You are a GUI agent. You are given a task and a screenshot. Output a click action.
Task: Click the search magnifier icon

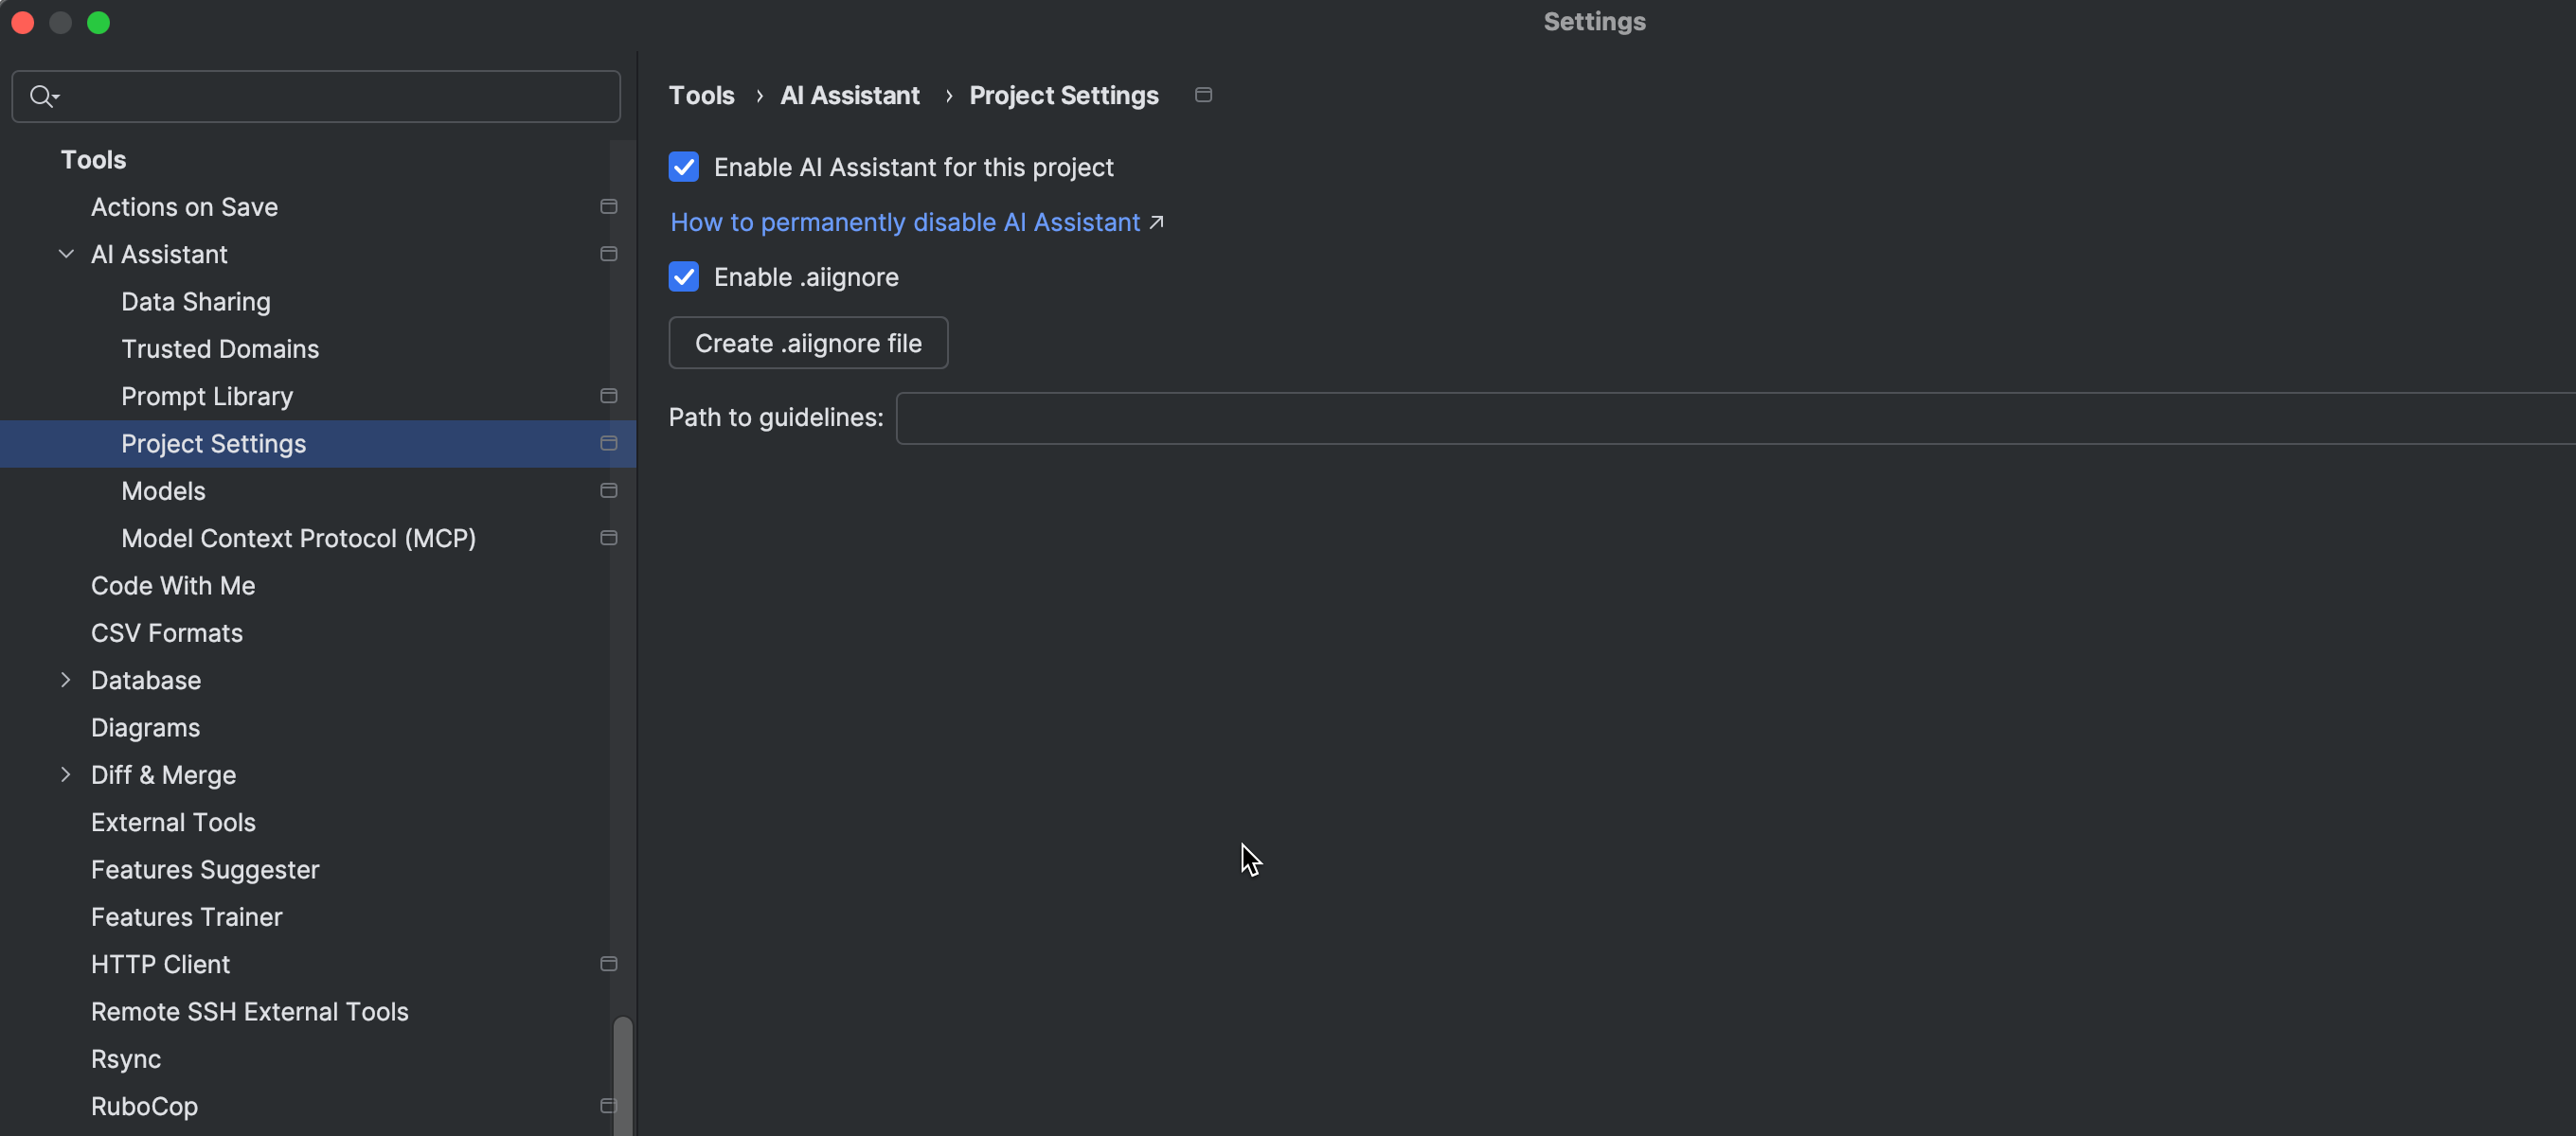pyautogui.click(x=42, y=96)
